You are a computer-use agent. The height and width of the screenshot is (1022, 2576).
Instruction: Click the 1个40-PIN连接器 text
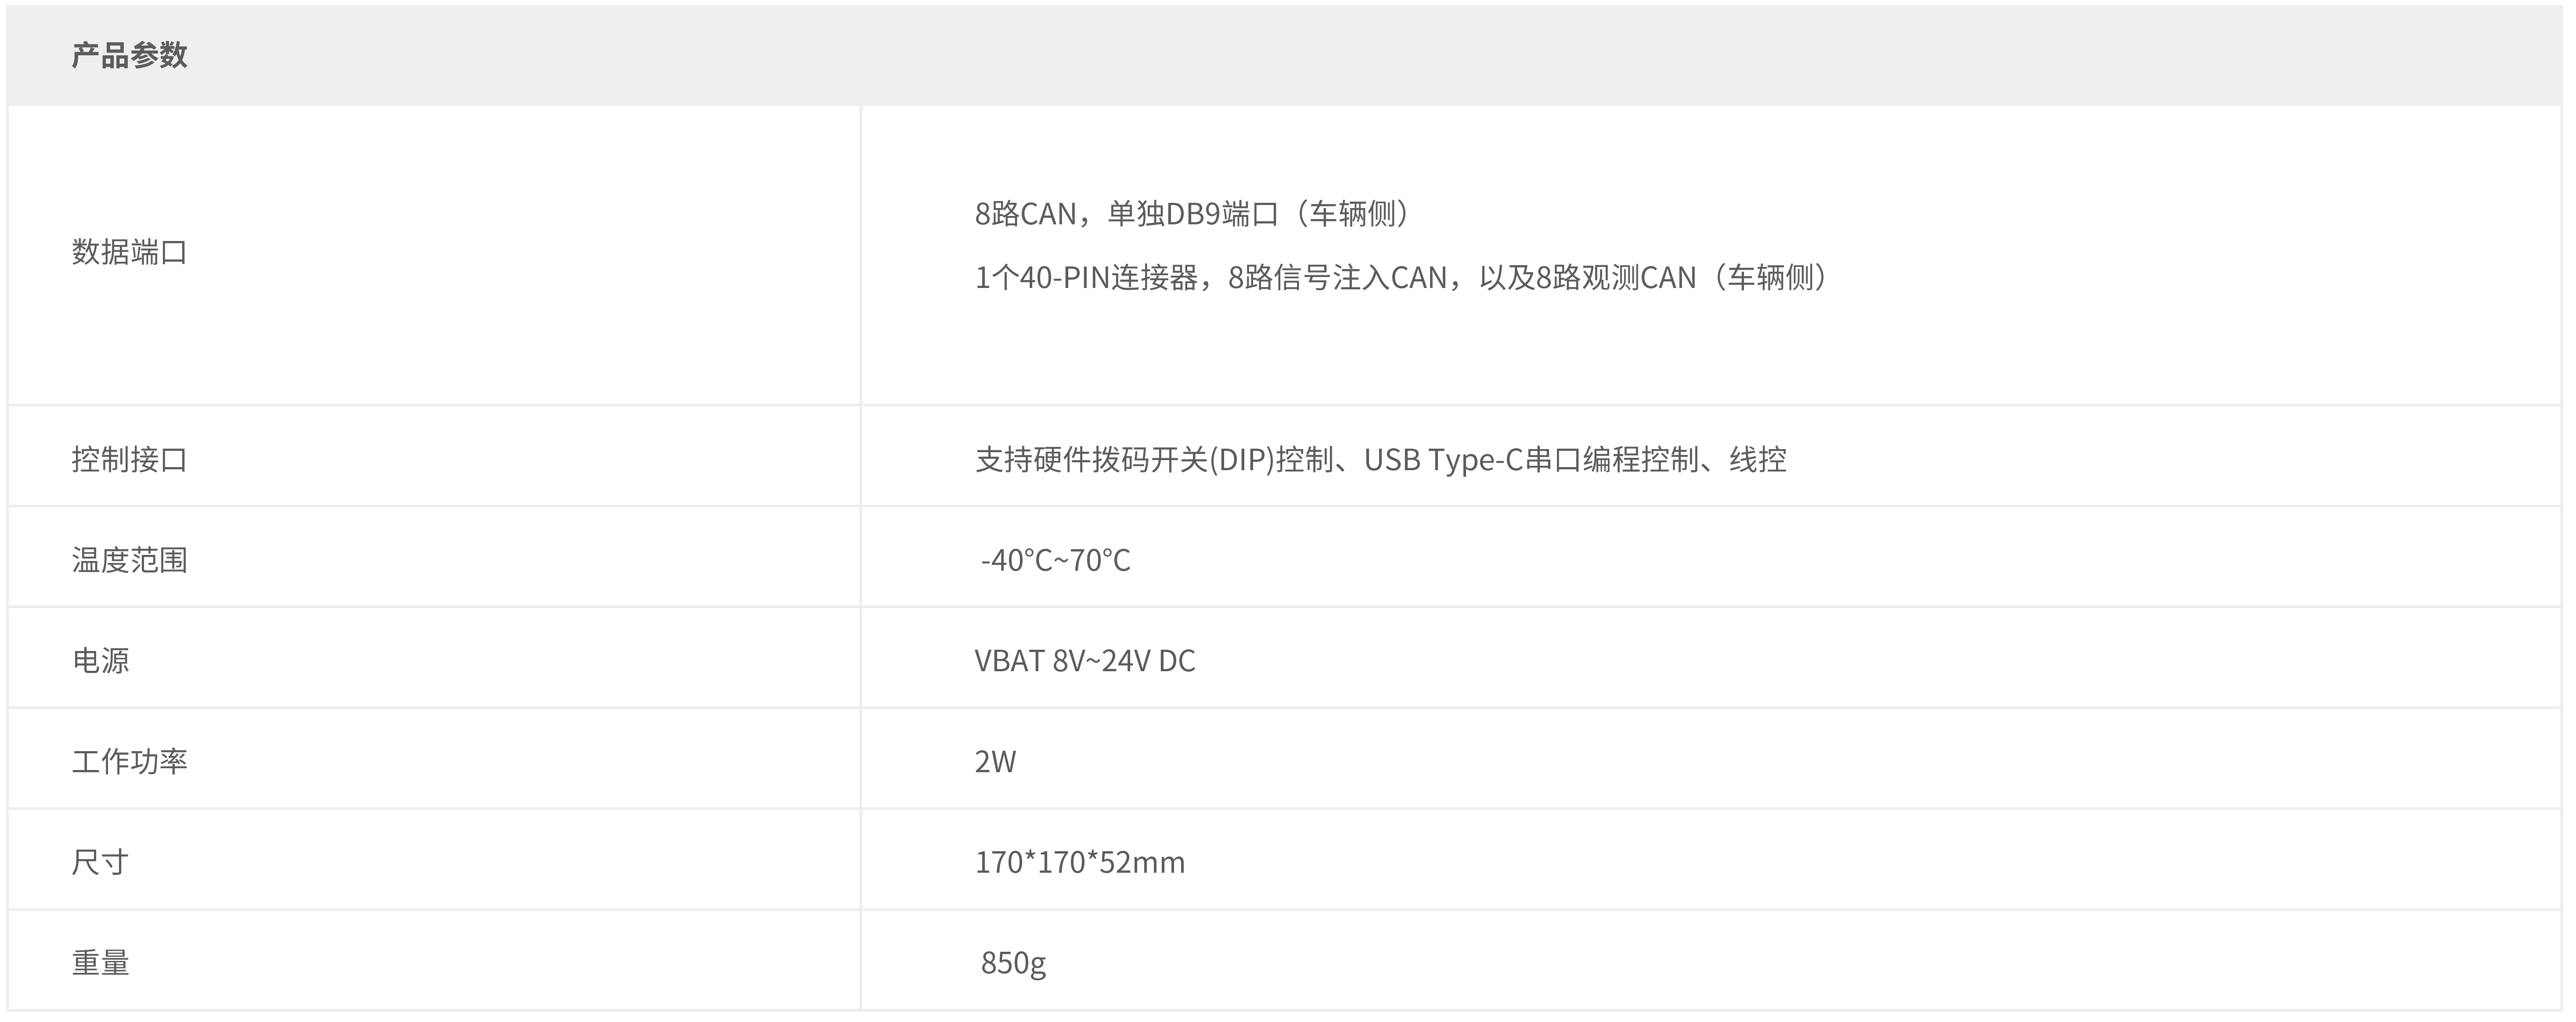[x=1085, y=278]
